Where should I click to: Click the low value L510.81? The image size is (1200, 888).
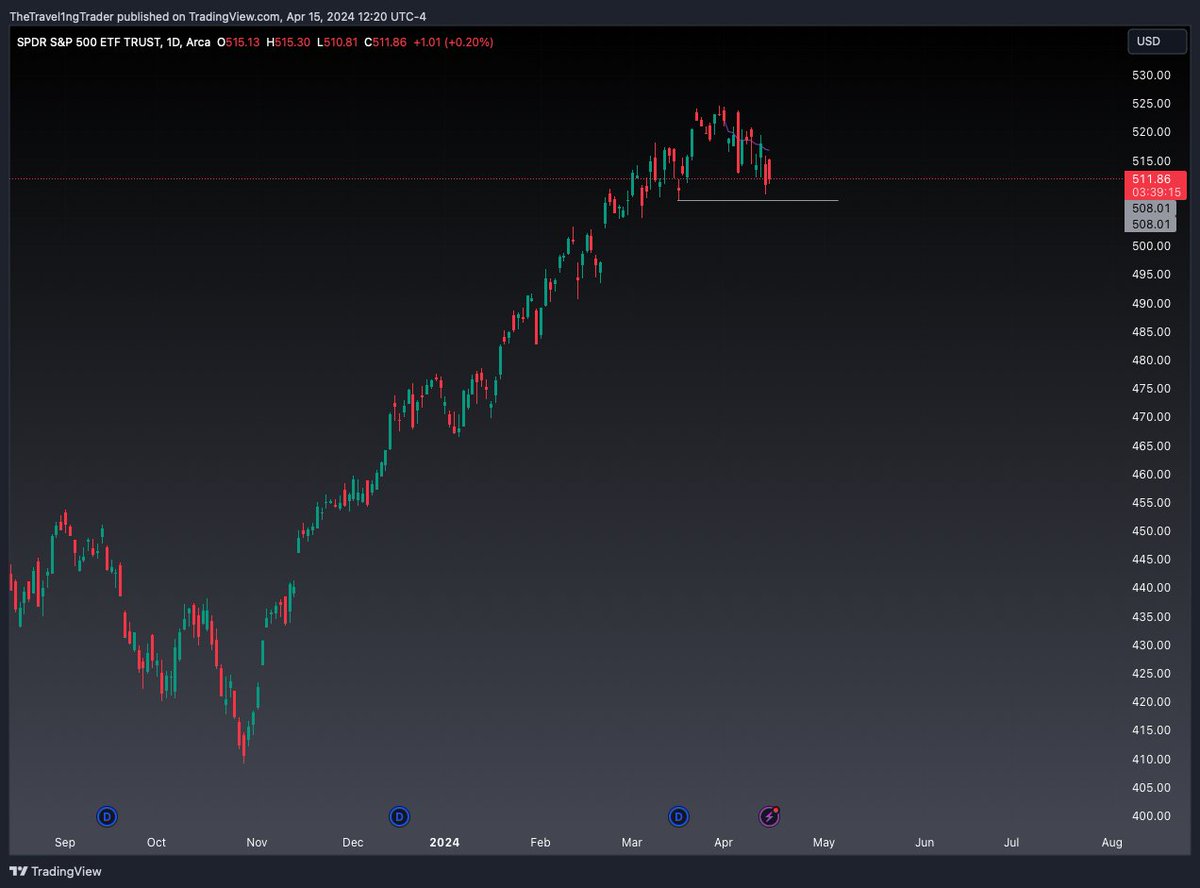(336, 42)
